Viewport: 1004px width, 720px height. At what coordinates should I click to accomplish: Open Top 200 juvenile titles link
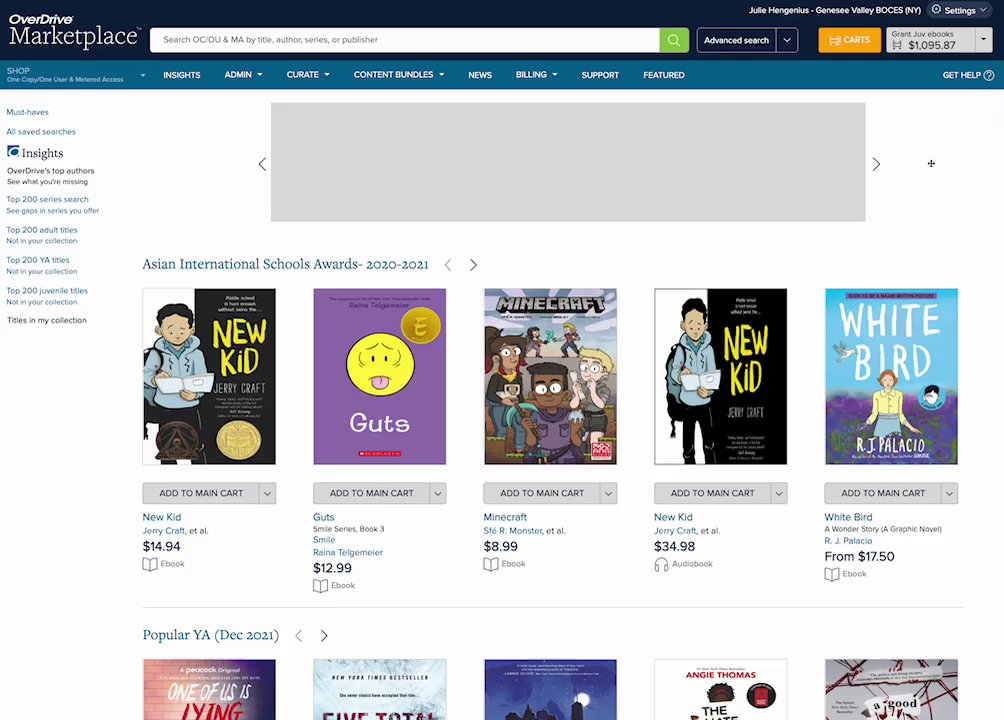[47, 291]
